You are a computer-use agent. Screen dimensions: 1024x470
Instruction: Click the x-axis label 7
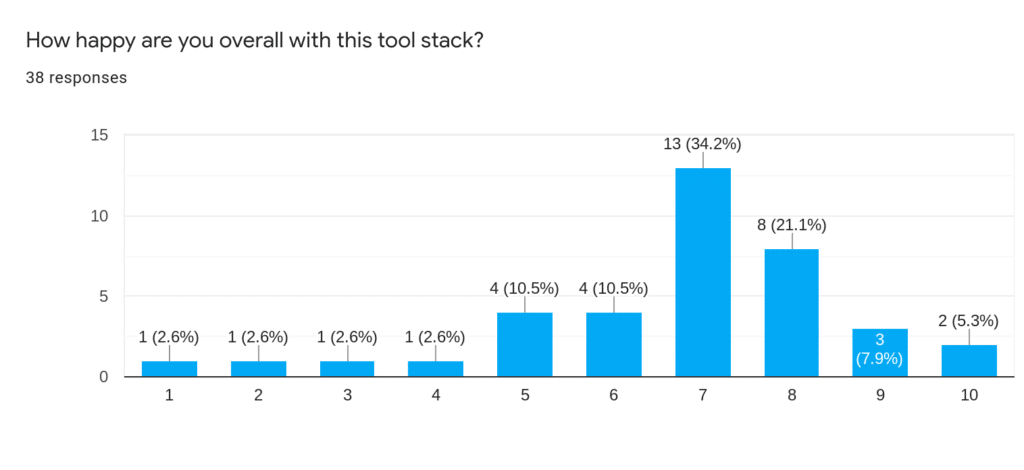tap(703, 396)
